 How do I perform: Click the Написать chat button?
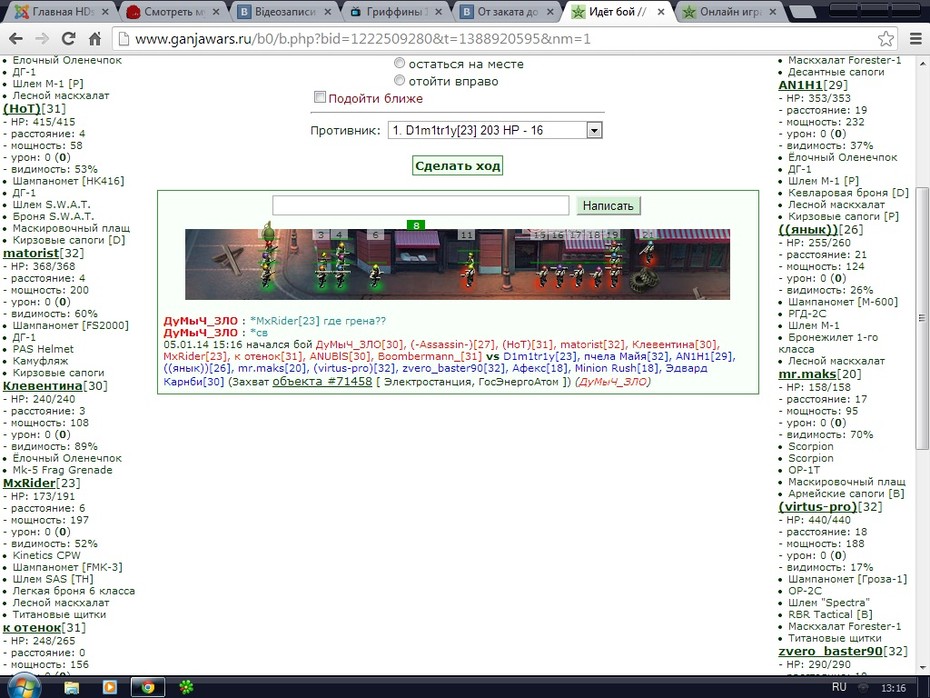point(608,206)
